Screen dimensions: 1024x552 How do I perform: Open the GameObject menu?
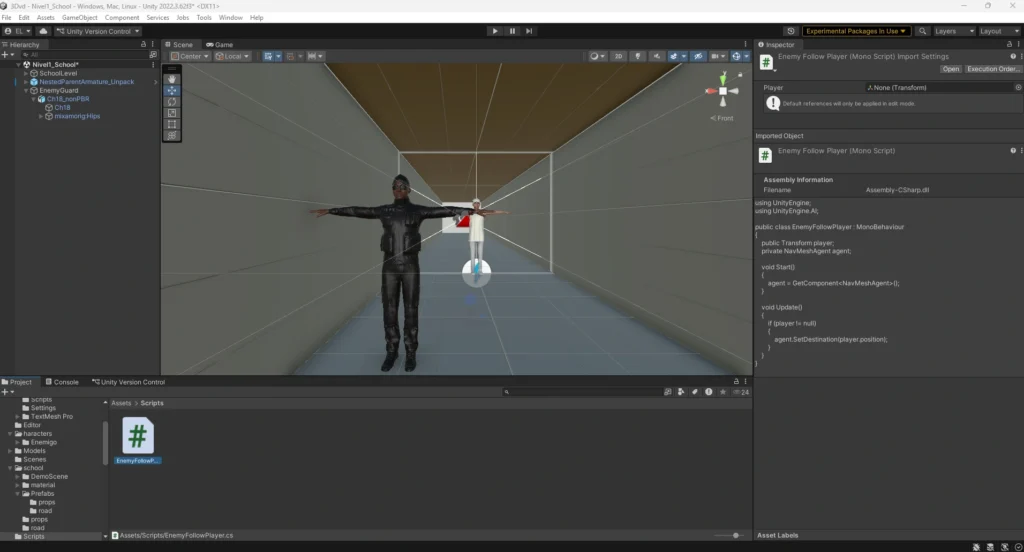point(79,18)
